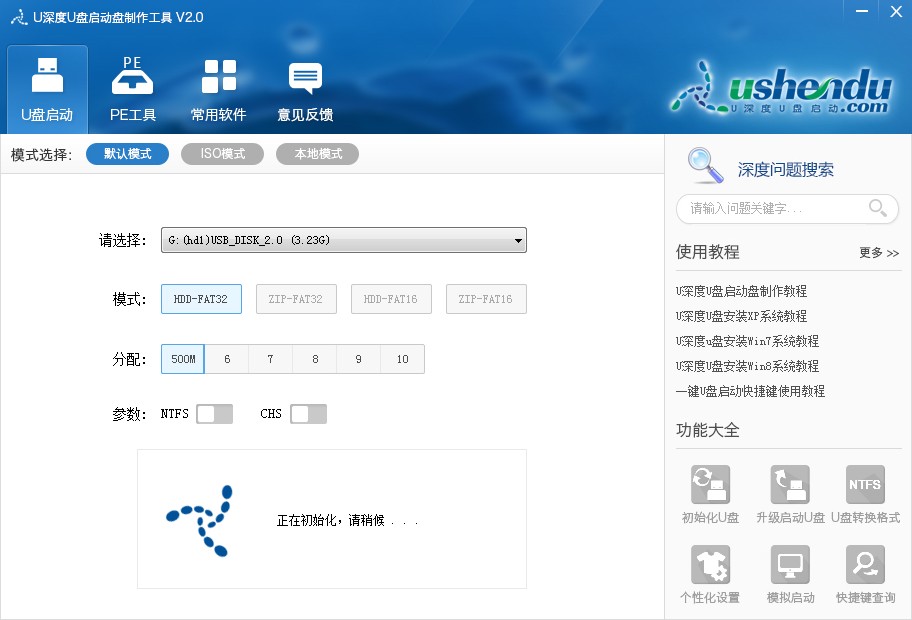Select ZIP-FAT16 mode
This screenshot has height=620, width=912.
tap(486, 299)
